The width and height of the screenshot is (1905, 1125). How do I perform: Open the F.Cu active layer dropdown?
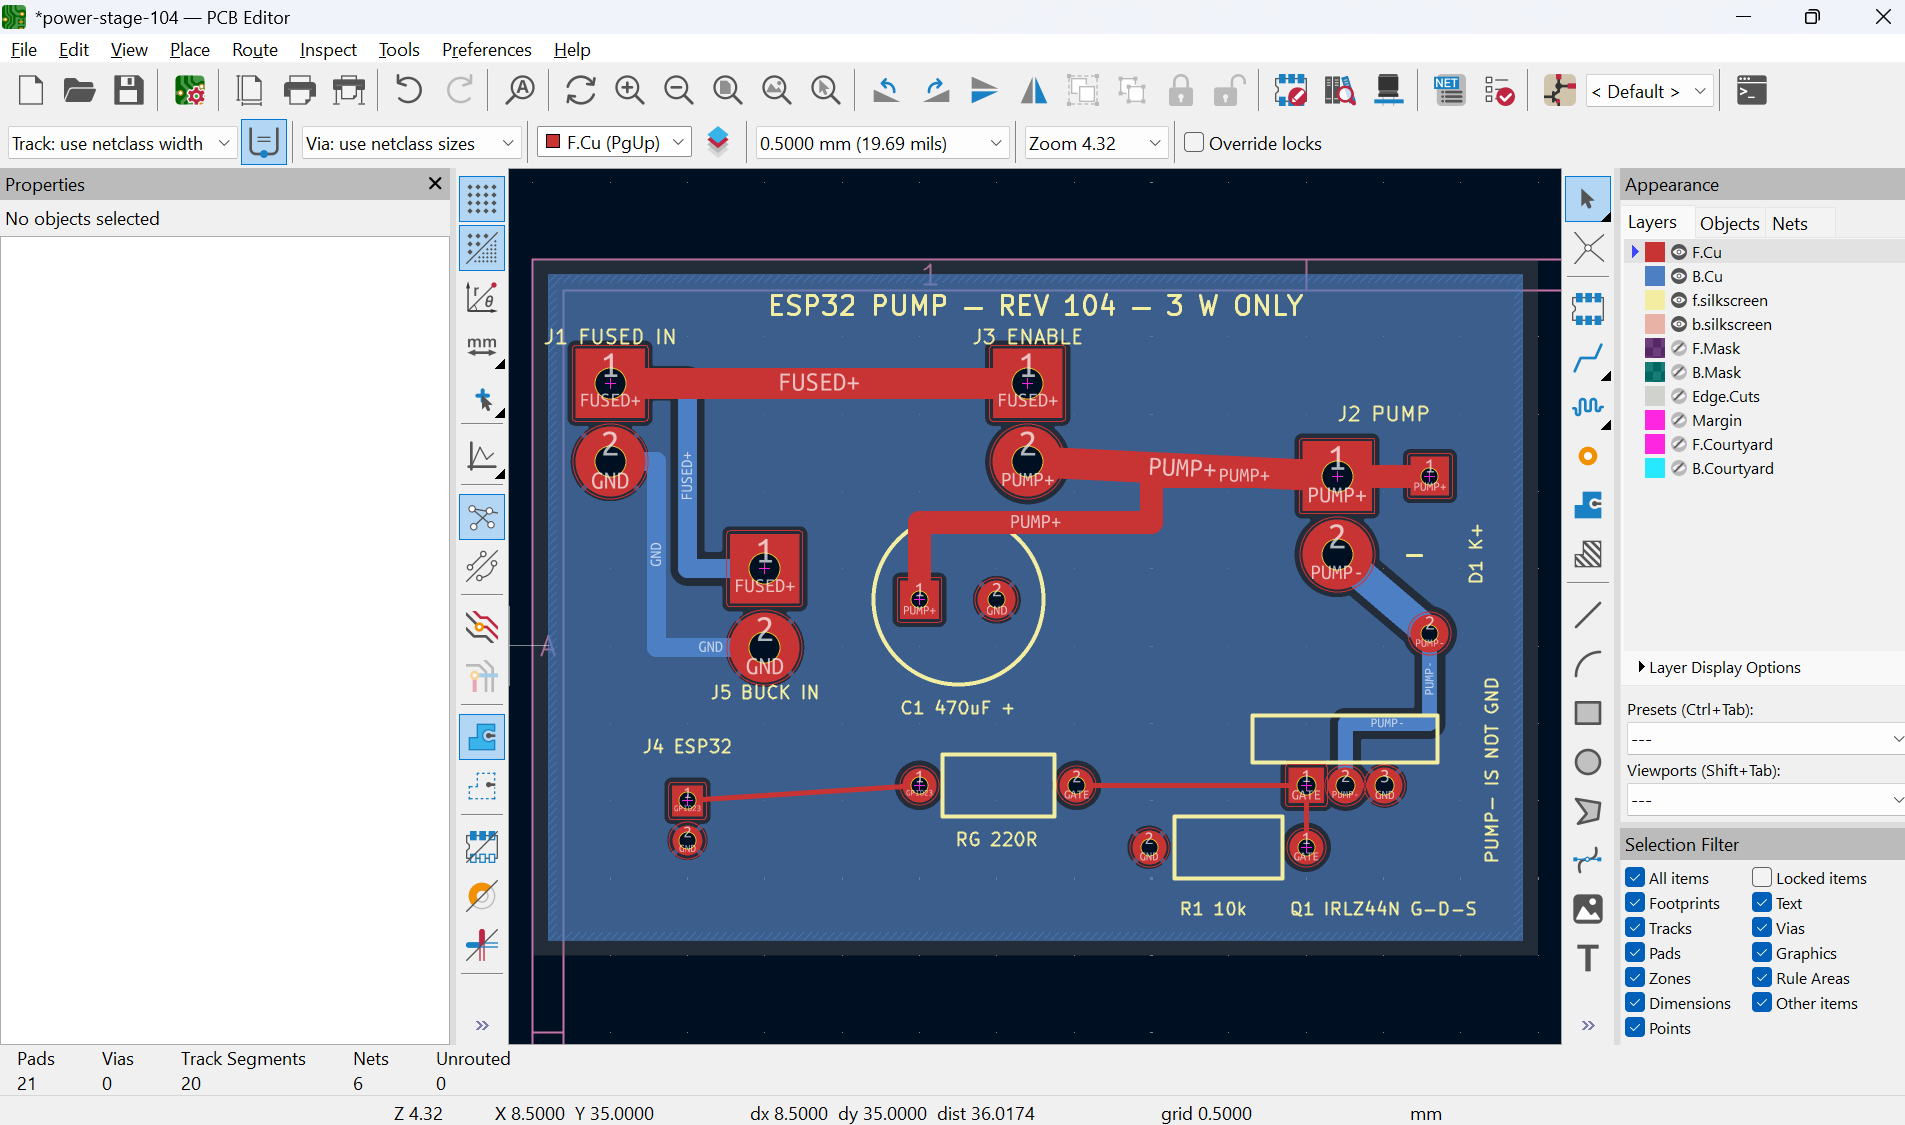(x=614, y=143)
